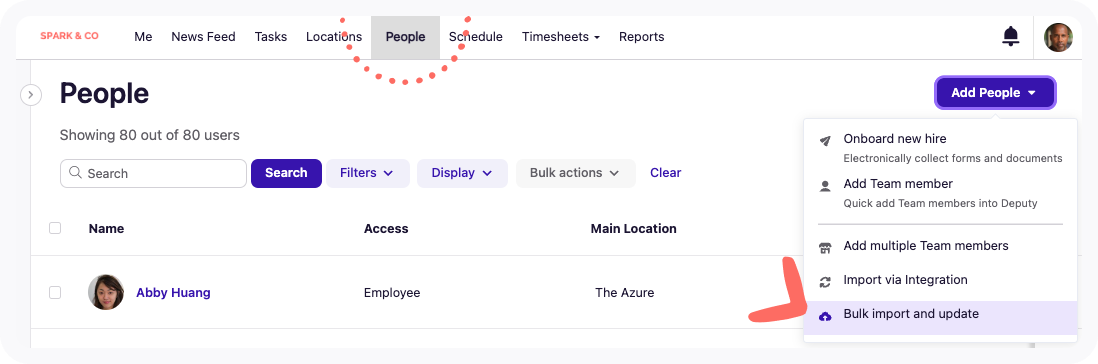This screenshot has width=1098, height=364.
Task: Click the paper plane Onboard new hire icon
Action: pos(825,141)
